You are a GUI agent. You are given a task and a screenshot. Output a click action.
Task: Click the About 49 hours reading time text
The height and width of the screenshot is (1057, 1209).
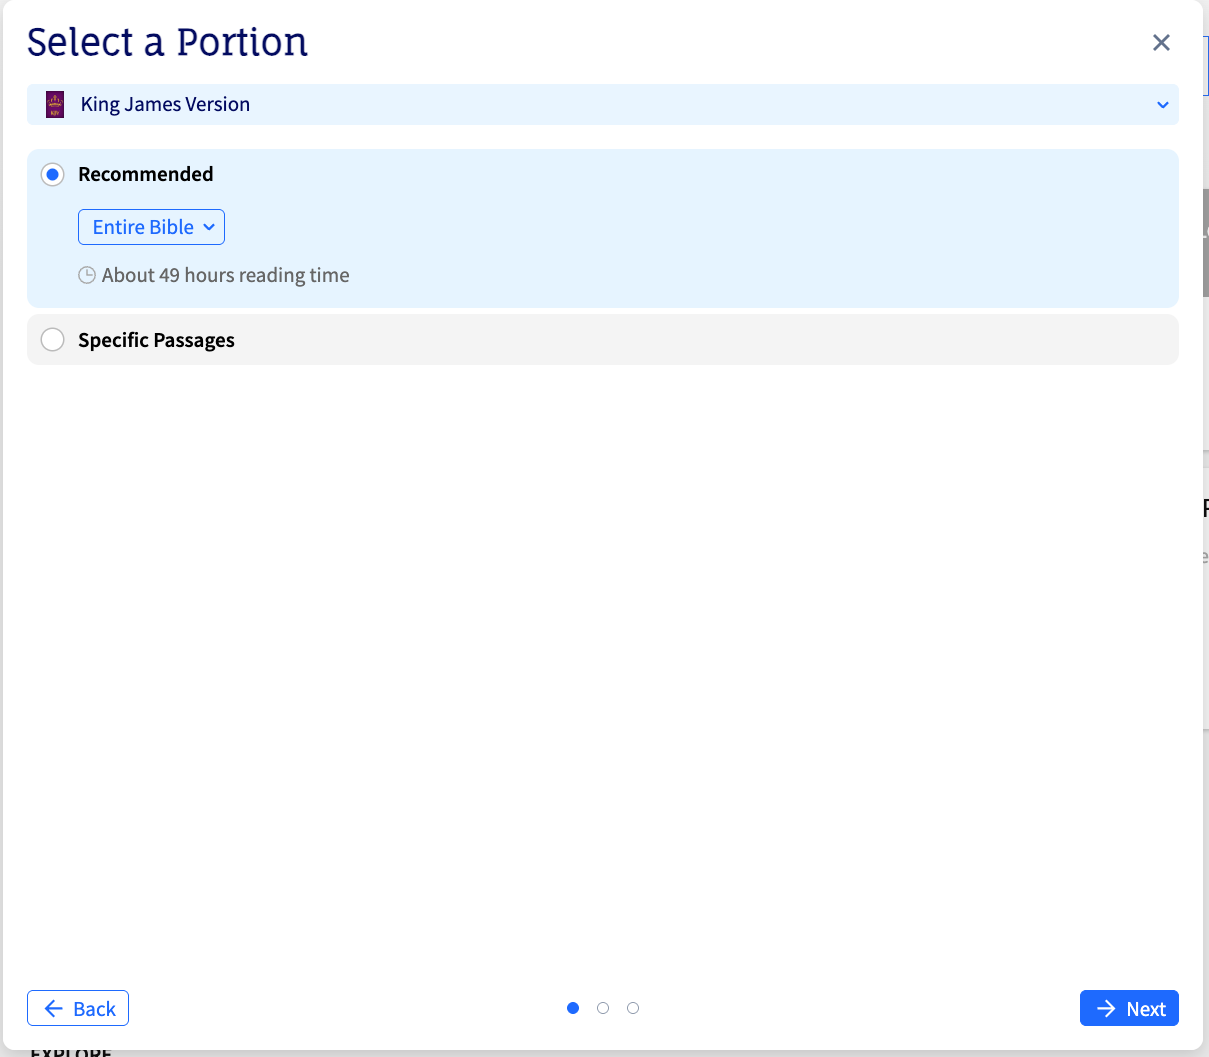226,275
